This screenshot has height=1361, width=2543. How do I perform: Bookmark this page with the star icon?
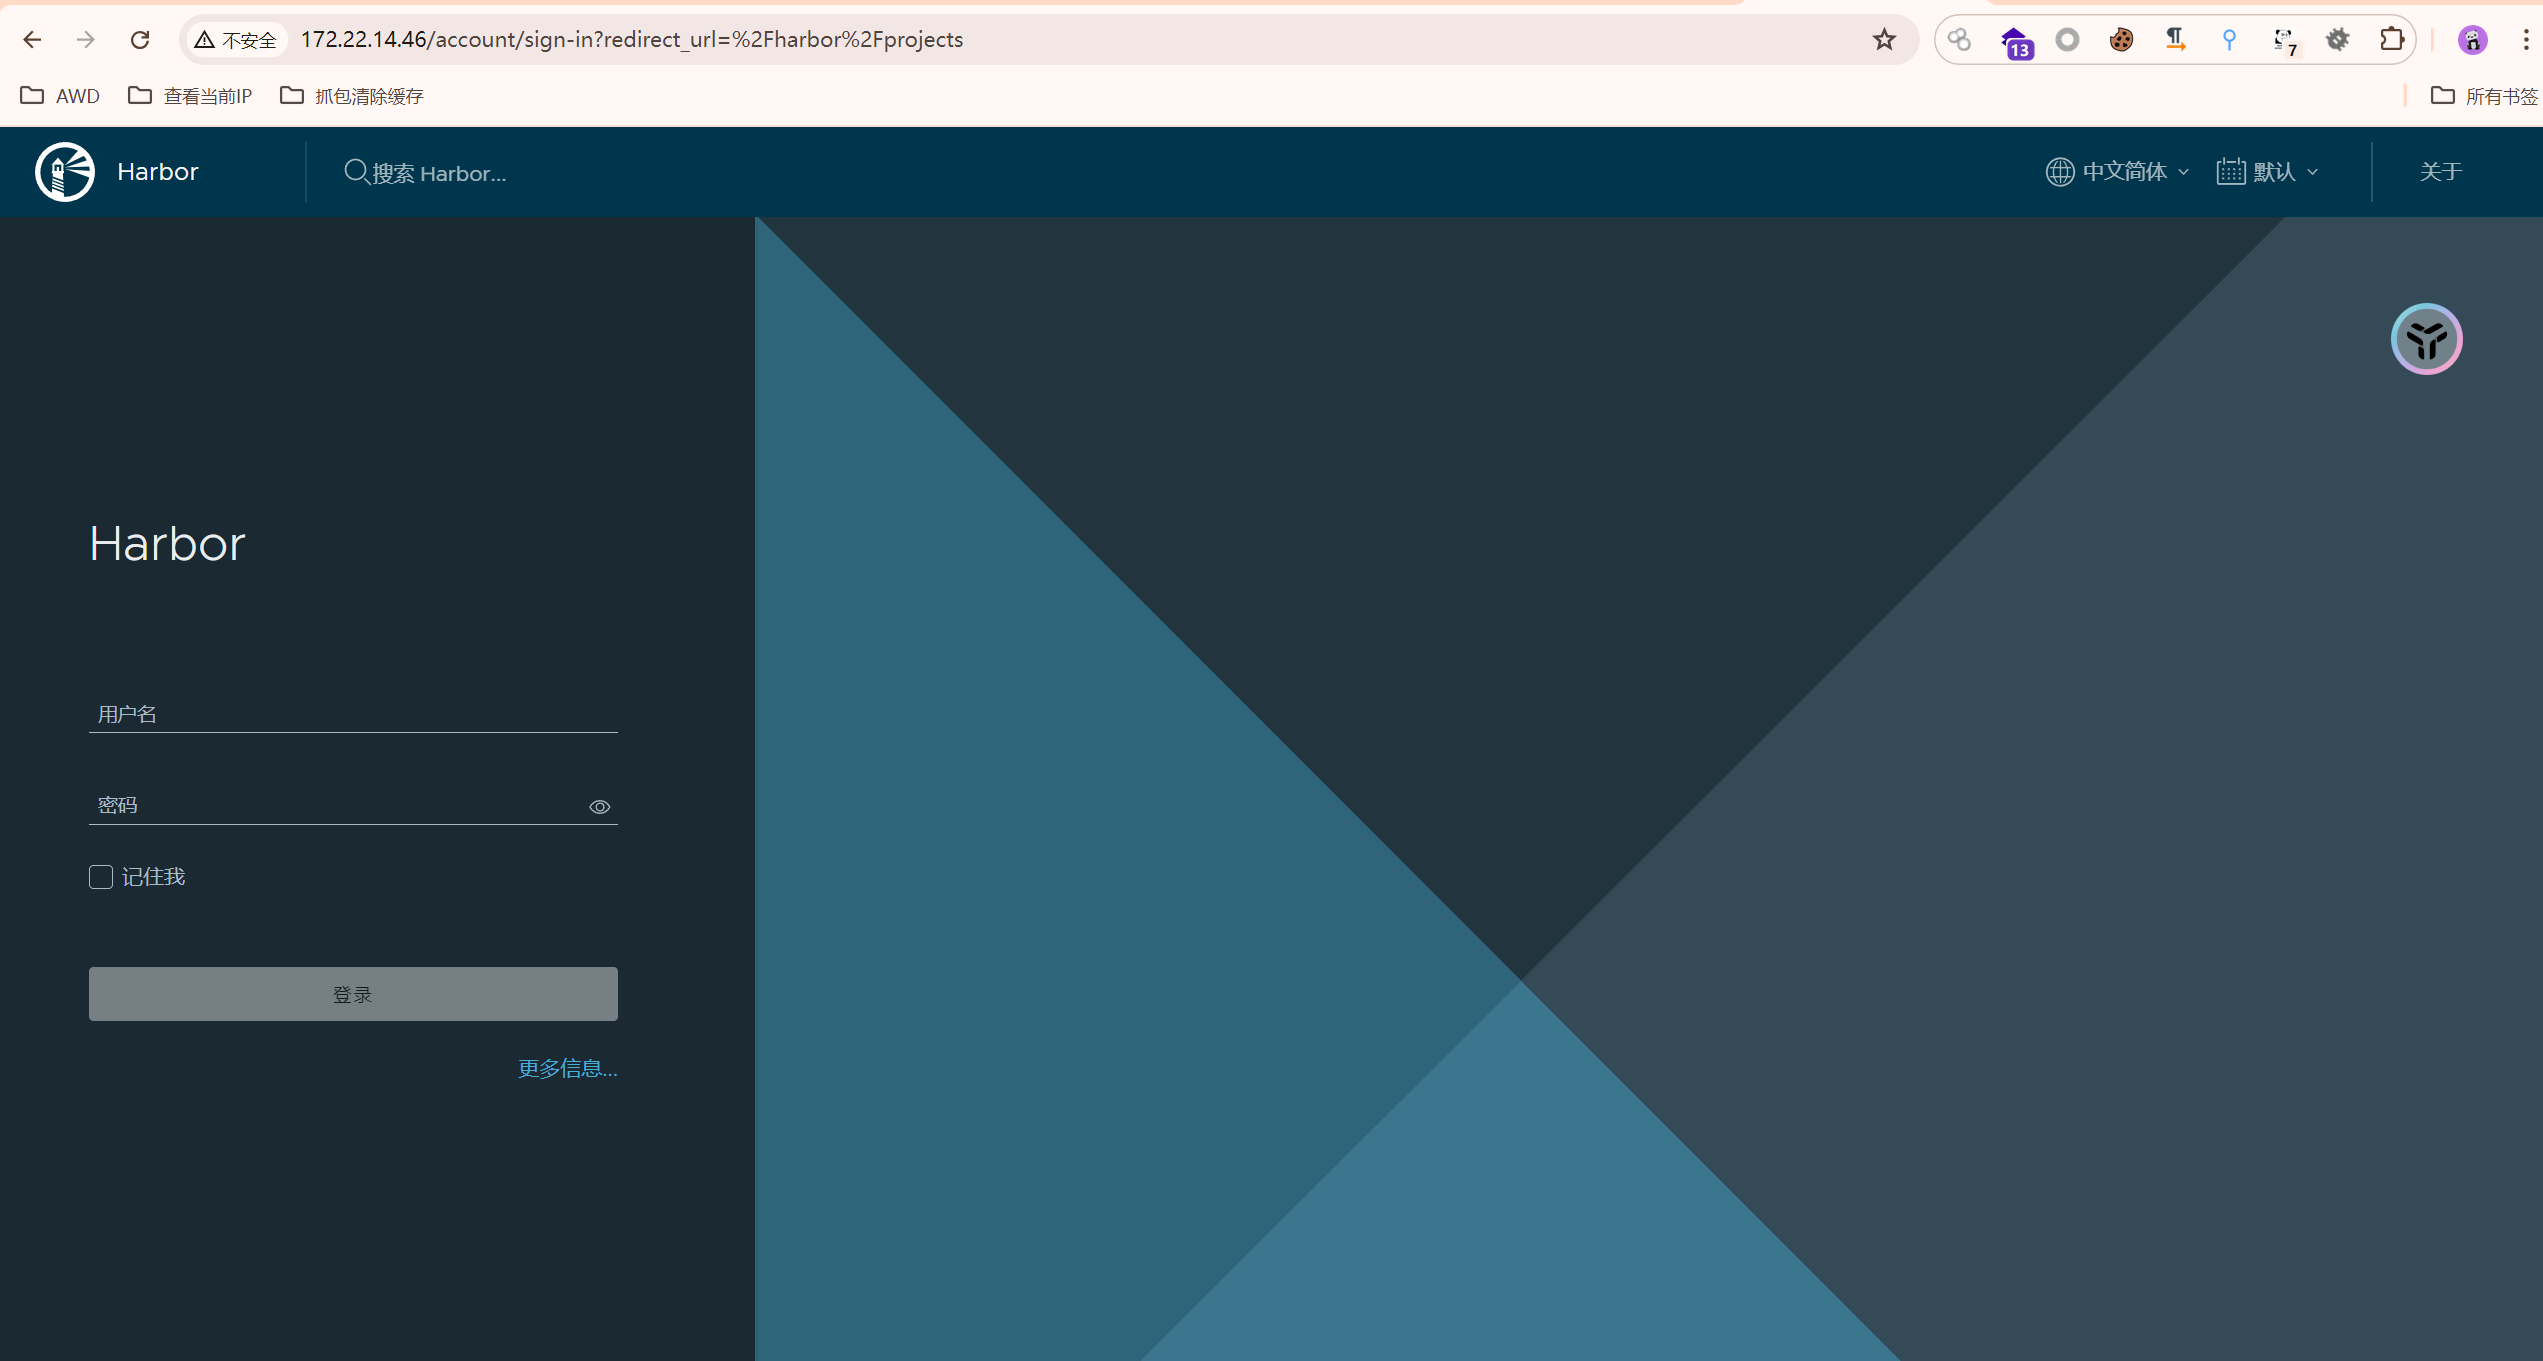[1884, 40]
